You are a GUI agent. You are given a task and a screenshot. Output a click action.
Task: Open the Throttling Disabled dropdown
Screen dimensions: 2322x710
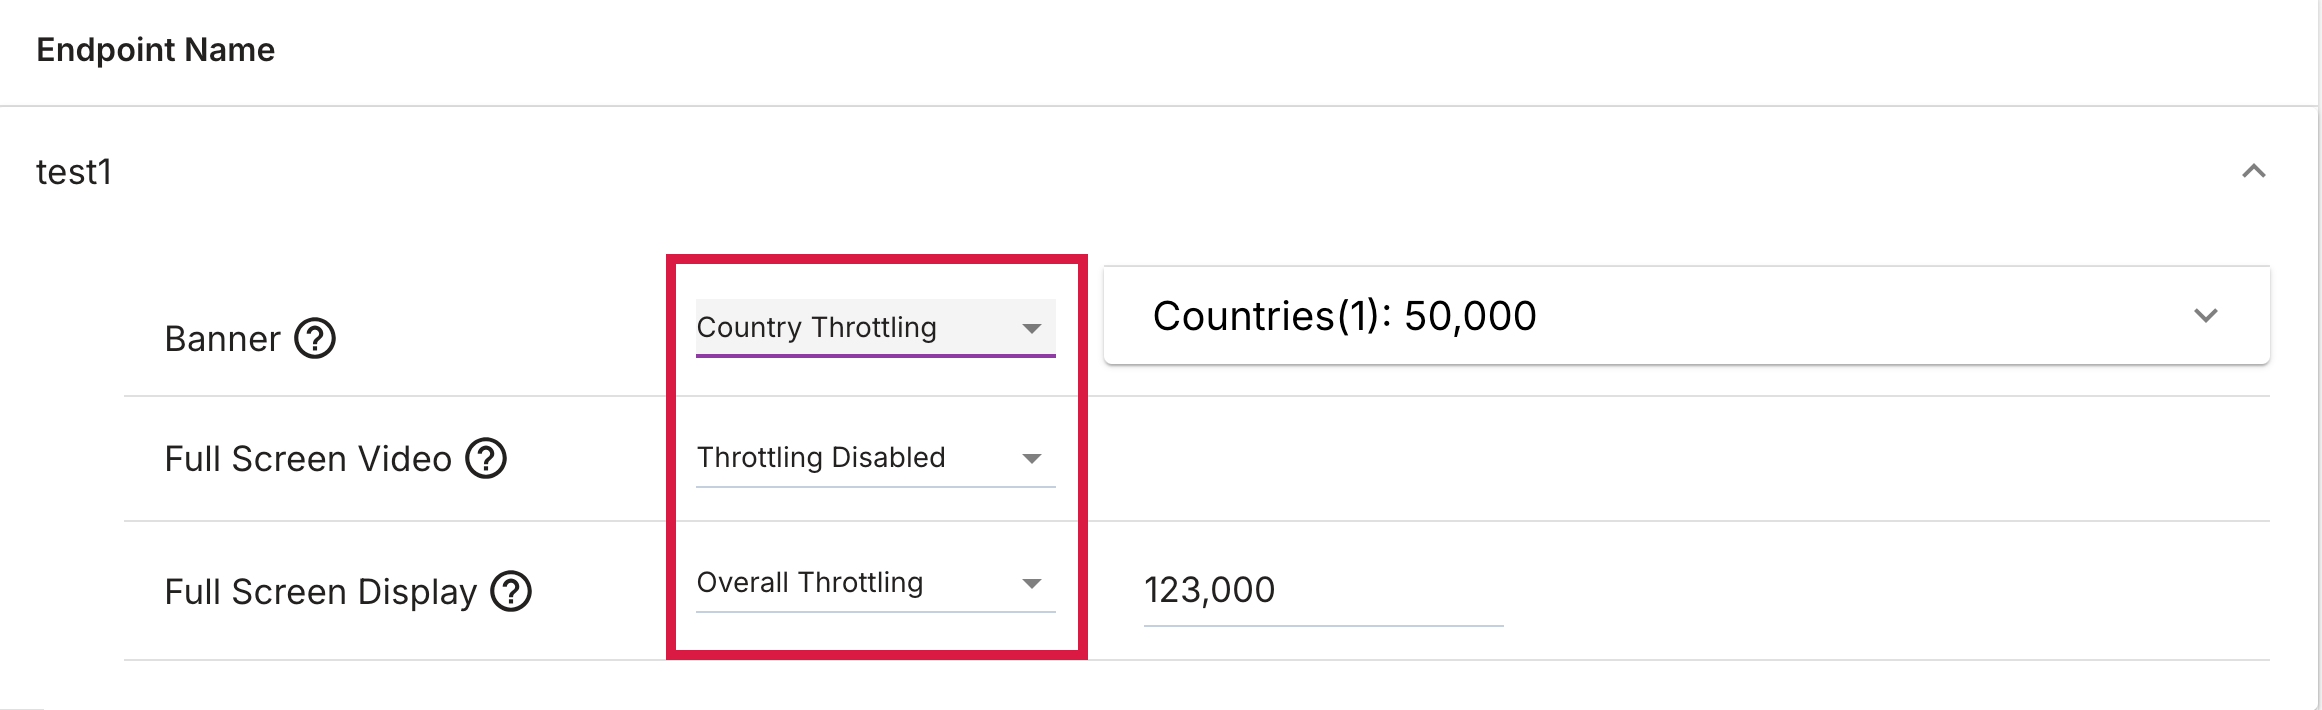pos(875,458)
